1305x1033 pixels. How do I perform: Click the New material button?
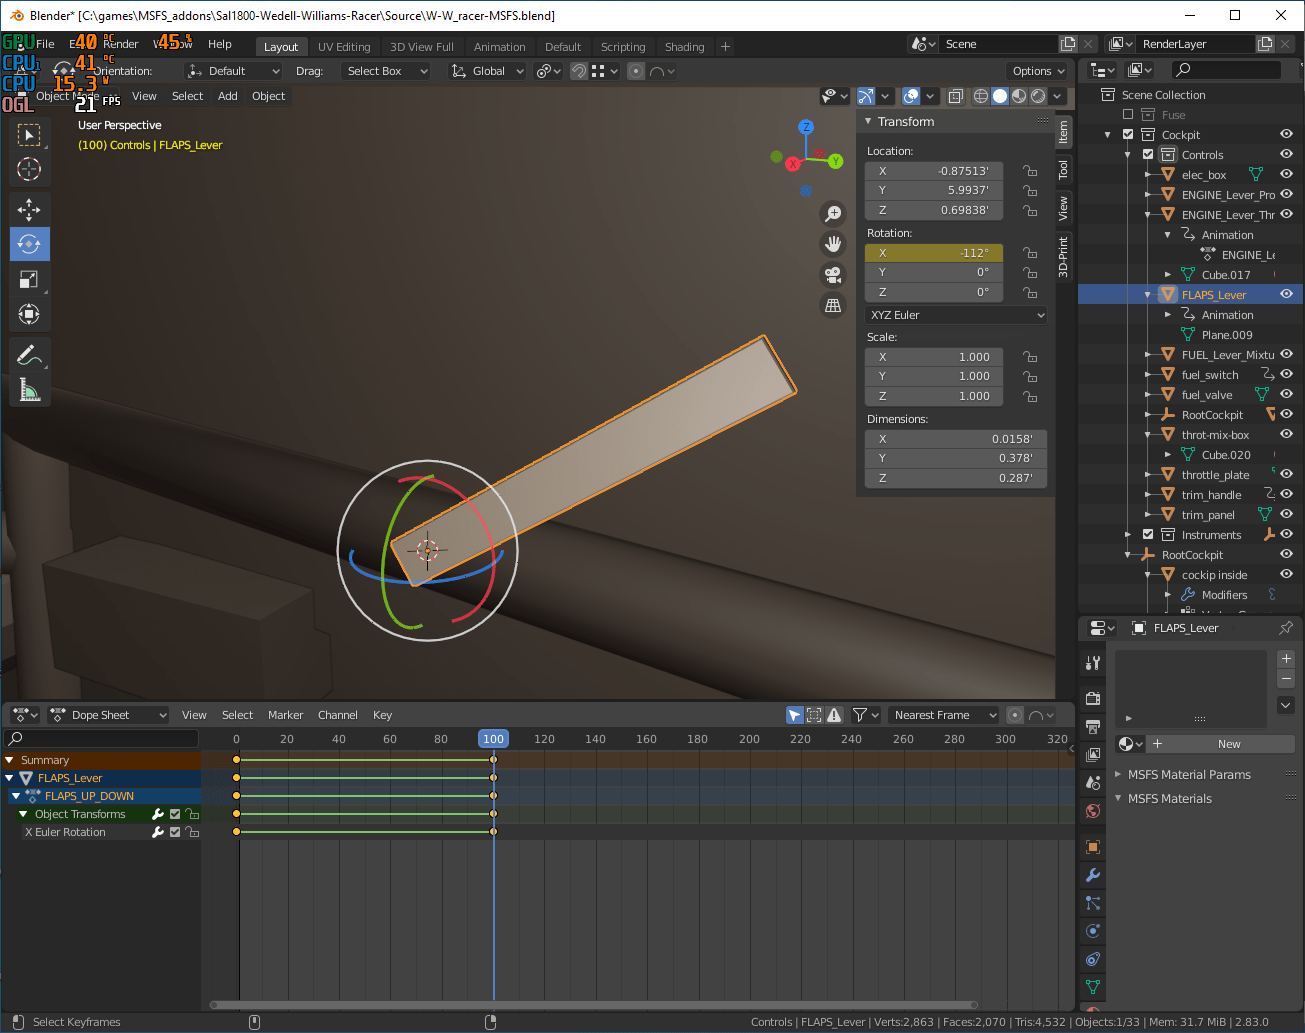pyautogui.click(x=1228, y=744)
